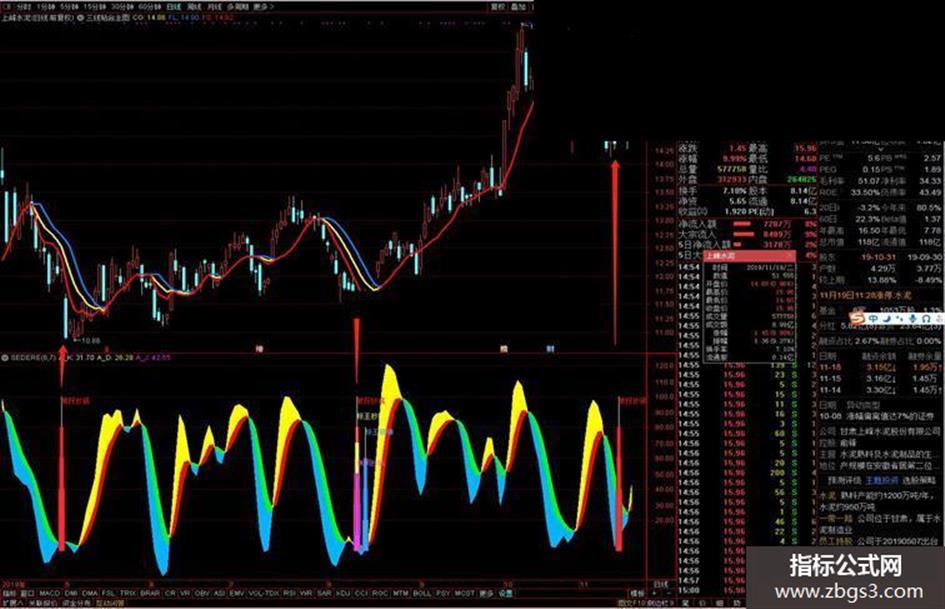Click the Sogou microphone voice input icon
This screenshot has height=609, width=945.
[912, 318]
